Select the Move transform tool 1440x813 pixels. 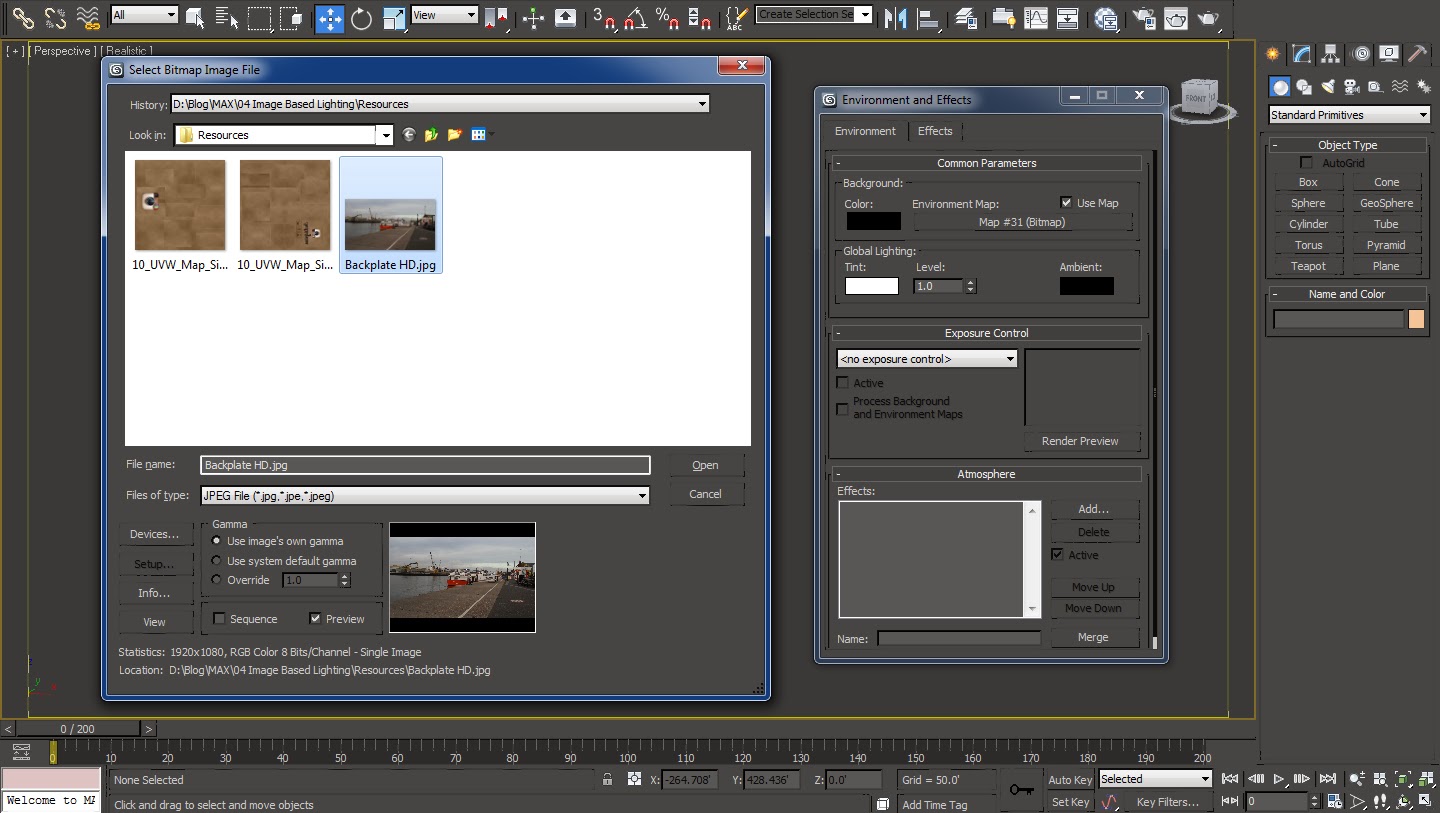(x=329, y=18)
